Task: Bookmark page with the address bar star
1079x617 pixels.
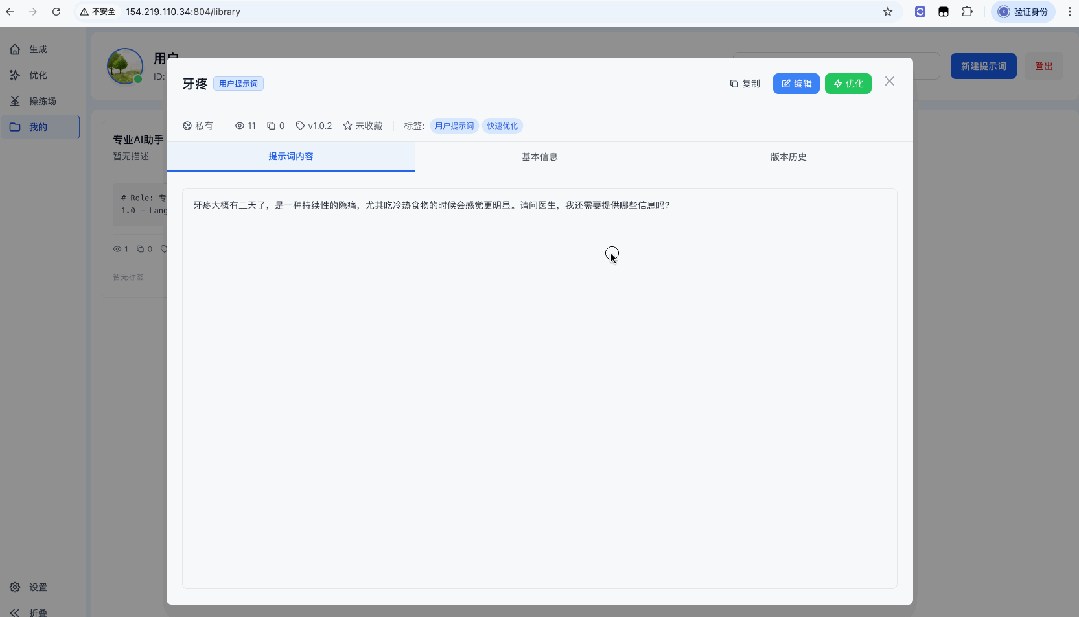Action: [887, 12]
